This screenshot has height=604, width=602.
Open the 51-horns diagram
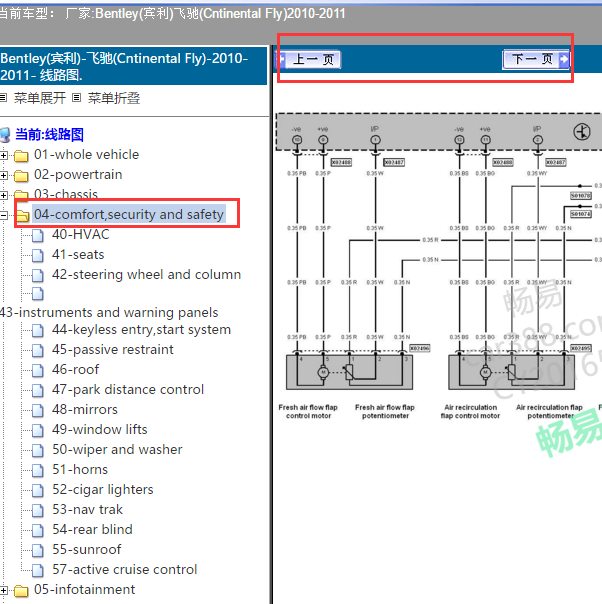tap(80, 470)
